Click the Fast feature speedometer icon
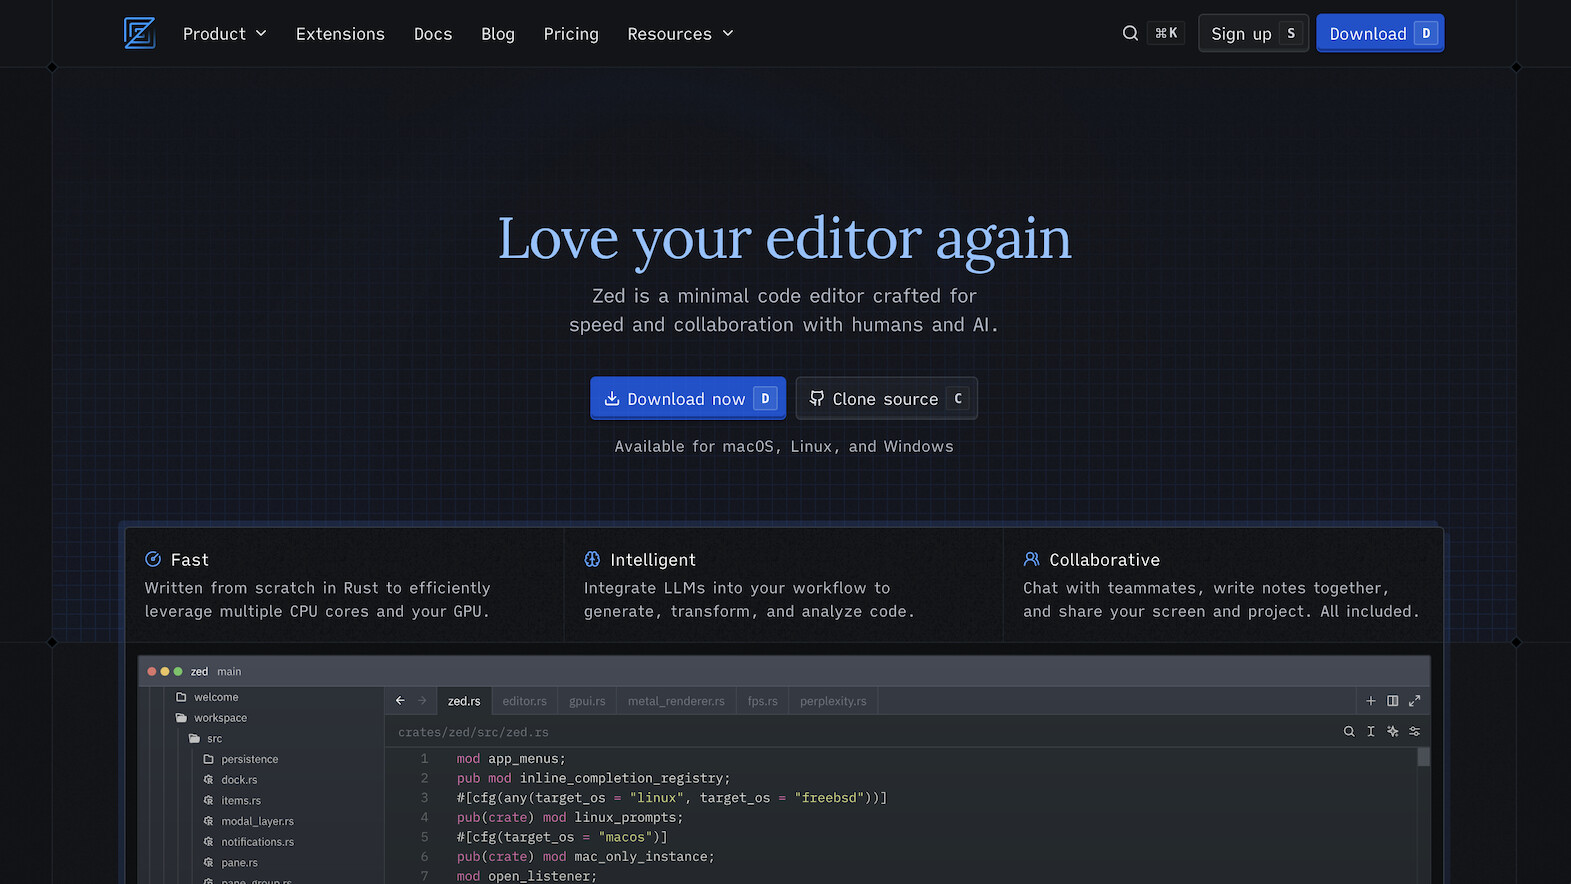The height and width of the screenshot is (884, 1571). pyautogui.click(x=153, y=559)
